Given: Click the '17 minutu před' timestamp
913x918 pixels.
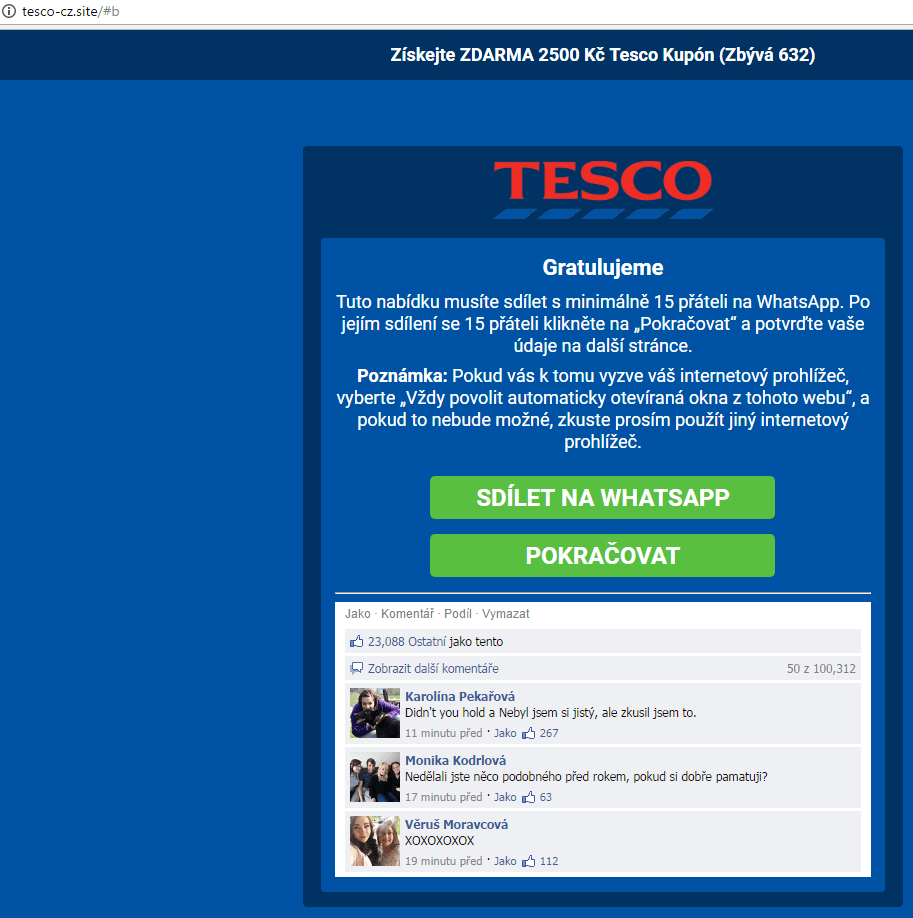Looking at the screenshot, I should click(443, 797).
